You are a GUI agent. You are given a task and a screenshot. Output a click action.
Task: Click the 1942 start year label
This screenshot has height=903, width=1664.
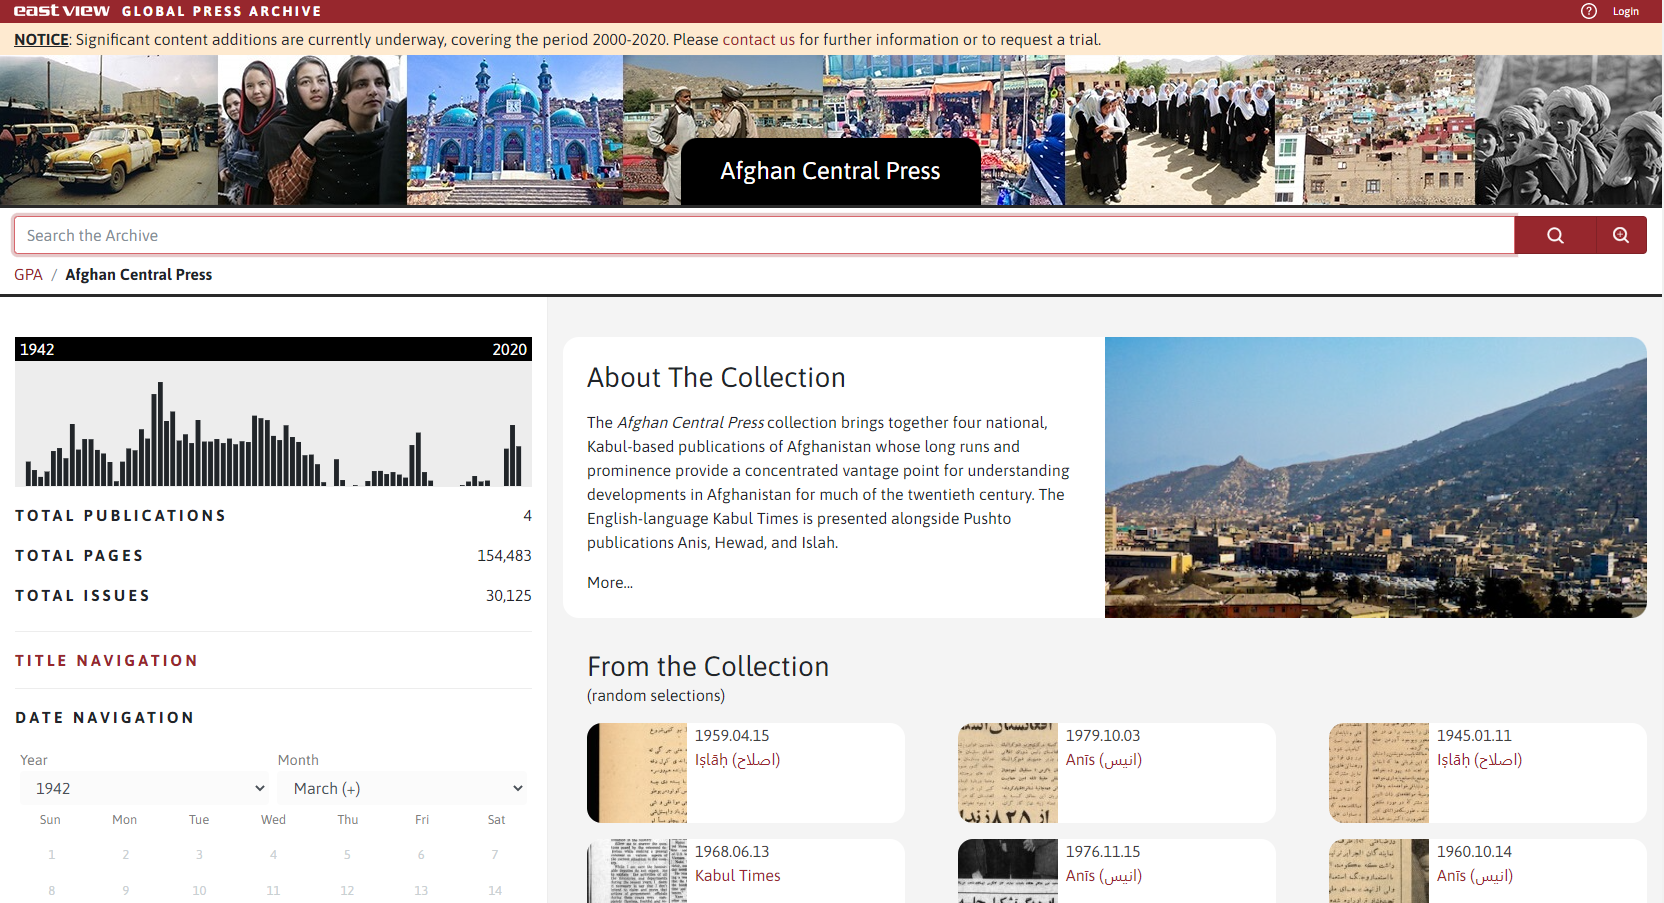coord(37,349)
